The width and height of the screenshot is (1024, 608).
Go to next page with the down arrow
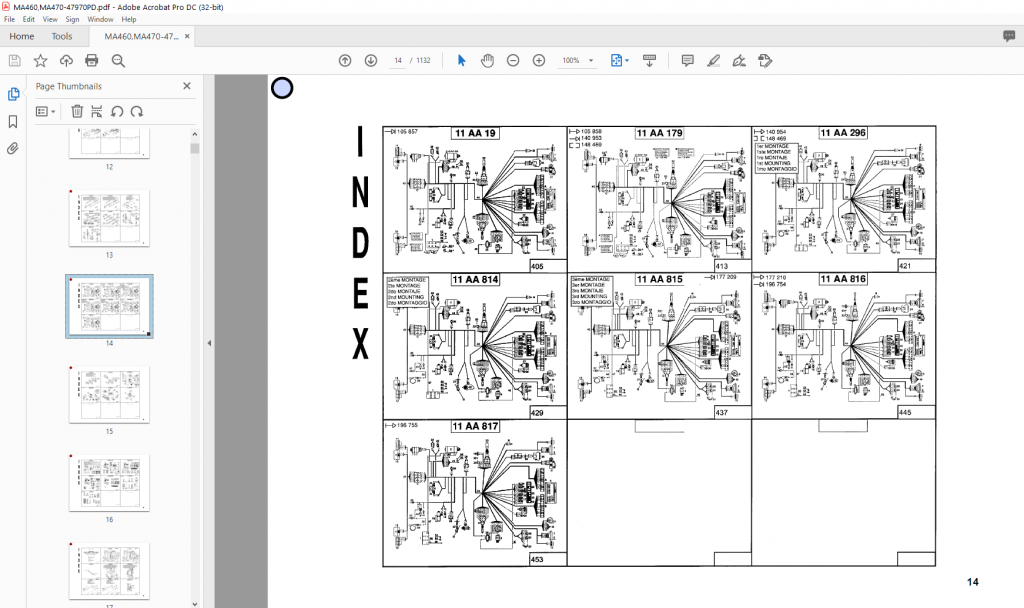[x=371, y=61]
